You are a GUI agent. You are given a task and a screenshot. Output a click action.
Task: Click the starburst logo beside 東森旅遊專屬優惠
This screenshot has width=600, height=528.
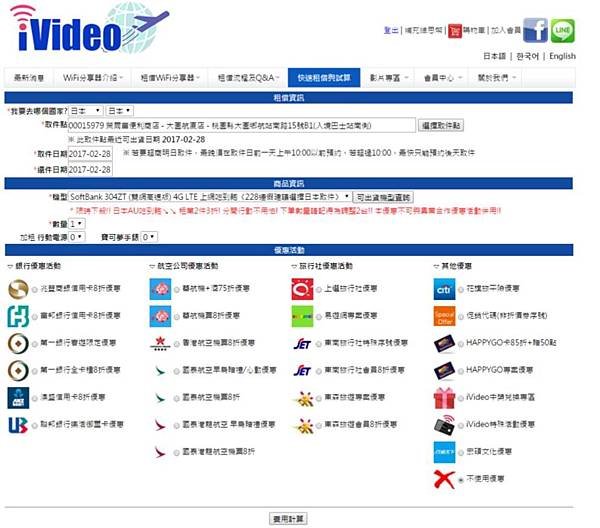coord(303,398)
